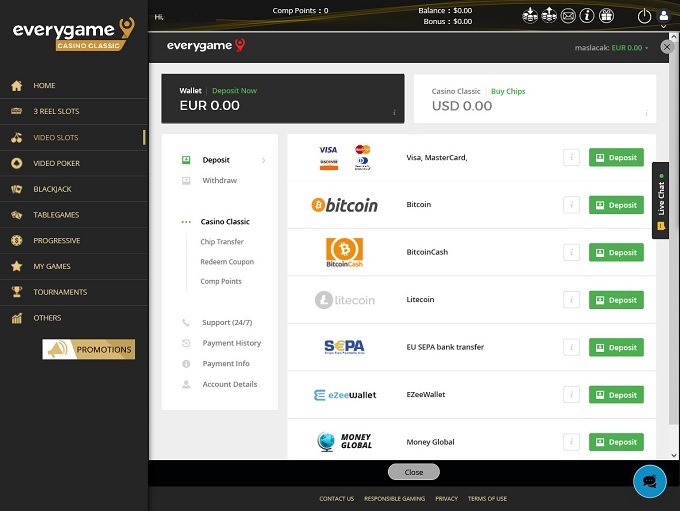680x511 pixels.
Task: Show info for the Visa, MasterCard method
Action: 571,157
